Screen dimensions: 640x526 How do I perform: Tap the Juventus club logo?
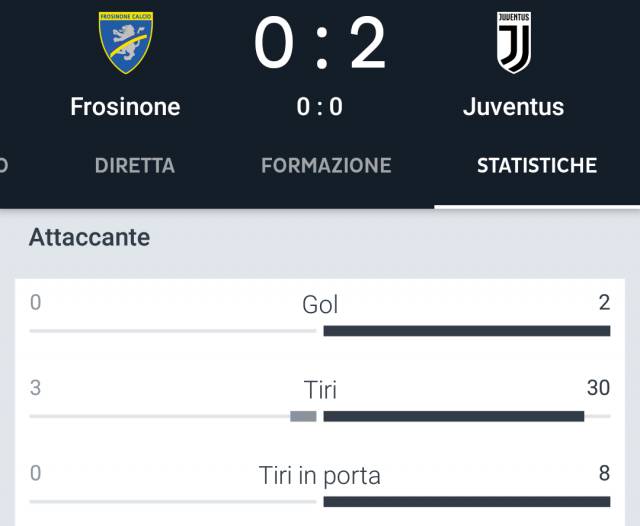click(x=514, y=42)
